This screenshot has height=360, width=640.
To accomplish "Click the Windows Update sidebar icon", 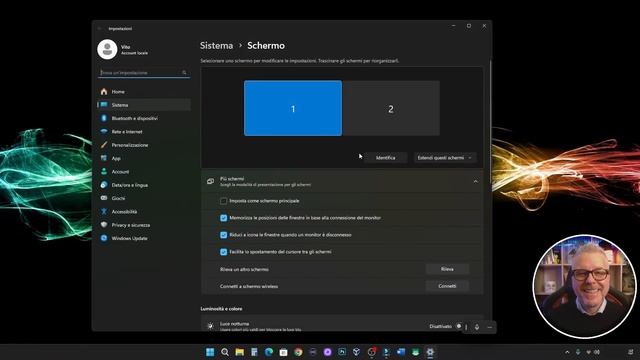I will (x=104, y=238).
